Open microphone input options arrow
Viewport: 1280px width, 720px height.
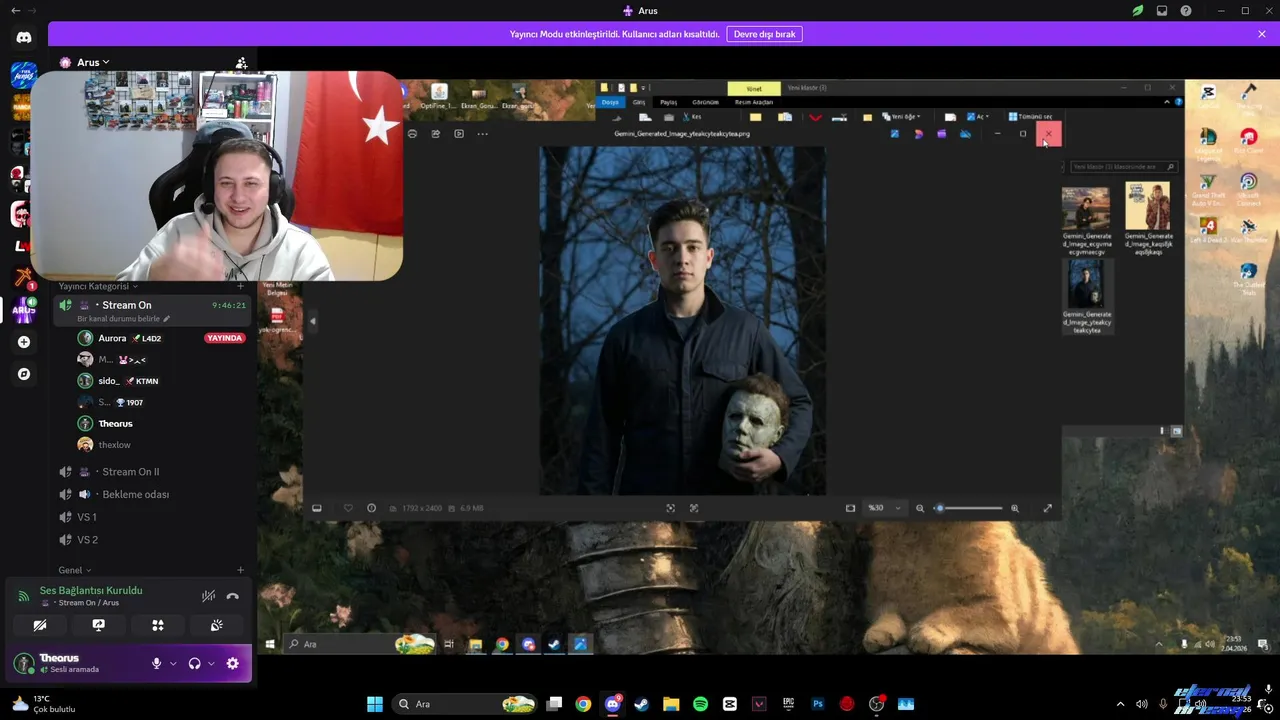pyautogui.click(x=173, y=663)
